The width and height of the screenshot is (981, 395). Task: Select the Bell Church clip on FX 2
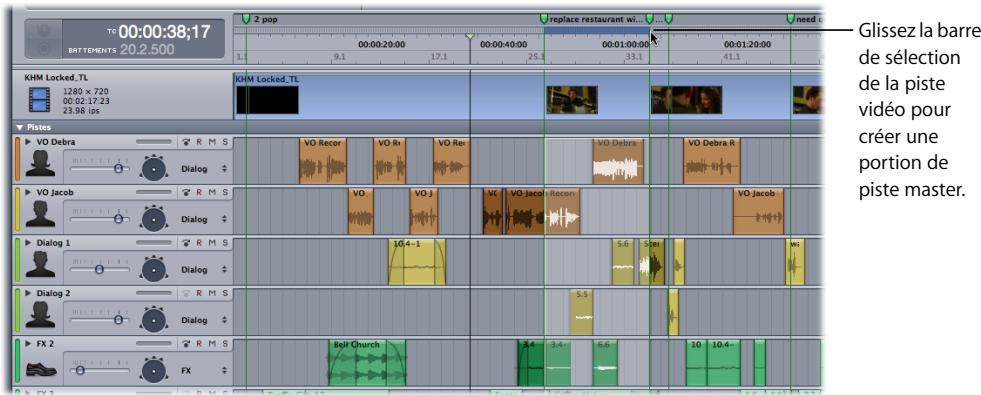pos(367,363)
